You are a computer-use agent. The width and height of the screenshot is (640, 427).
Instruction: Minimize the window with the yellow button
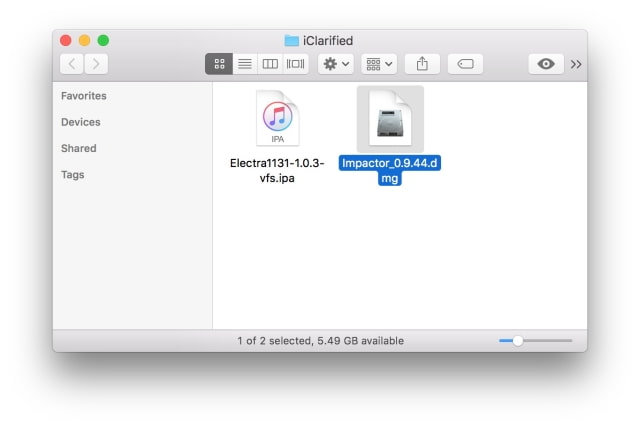point(84,40)
